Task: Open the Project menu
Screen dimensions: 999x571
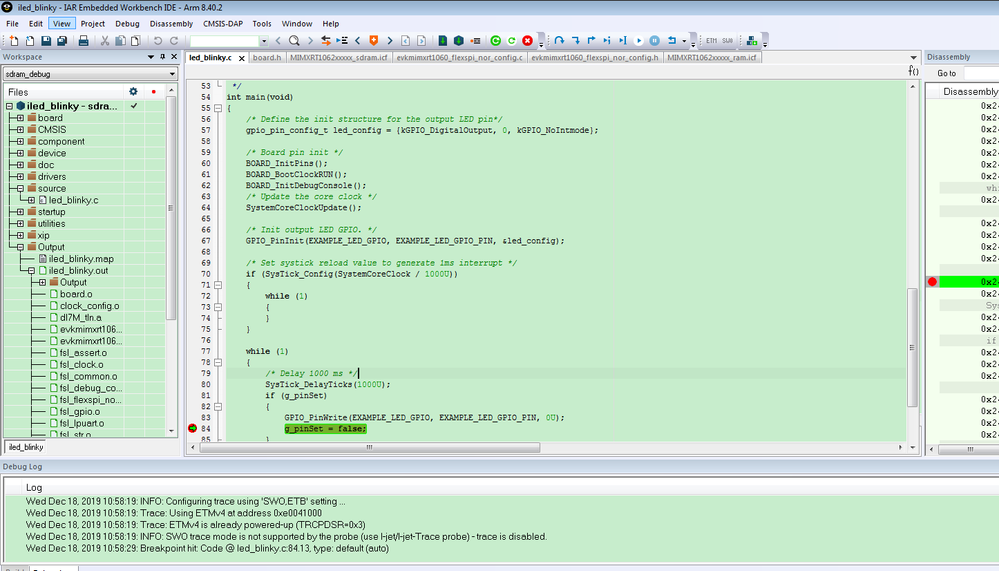Action: pos(92,24)
